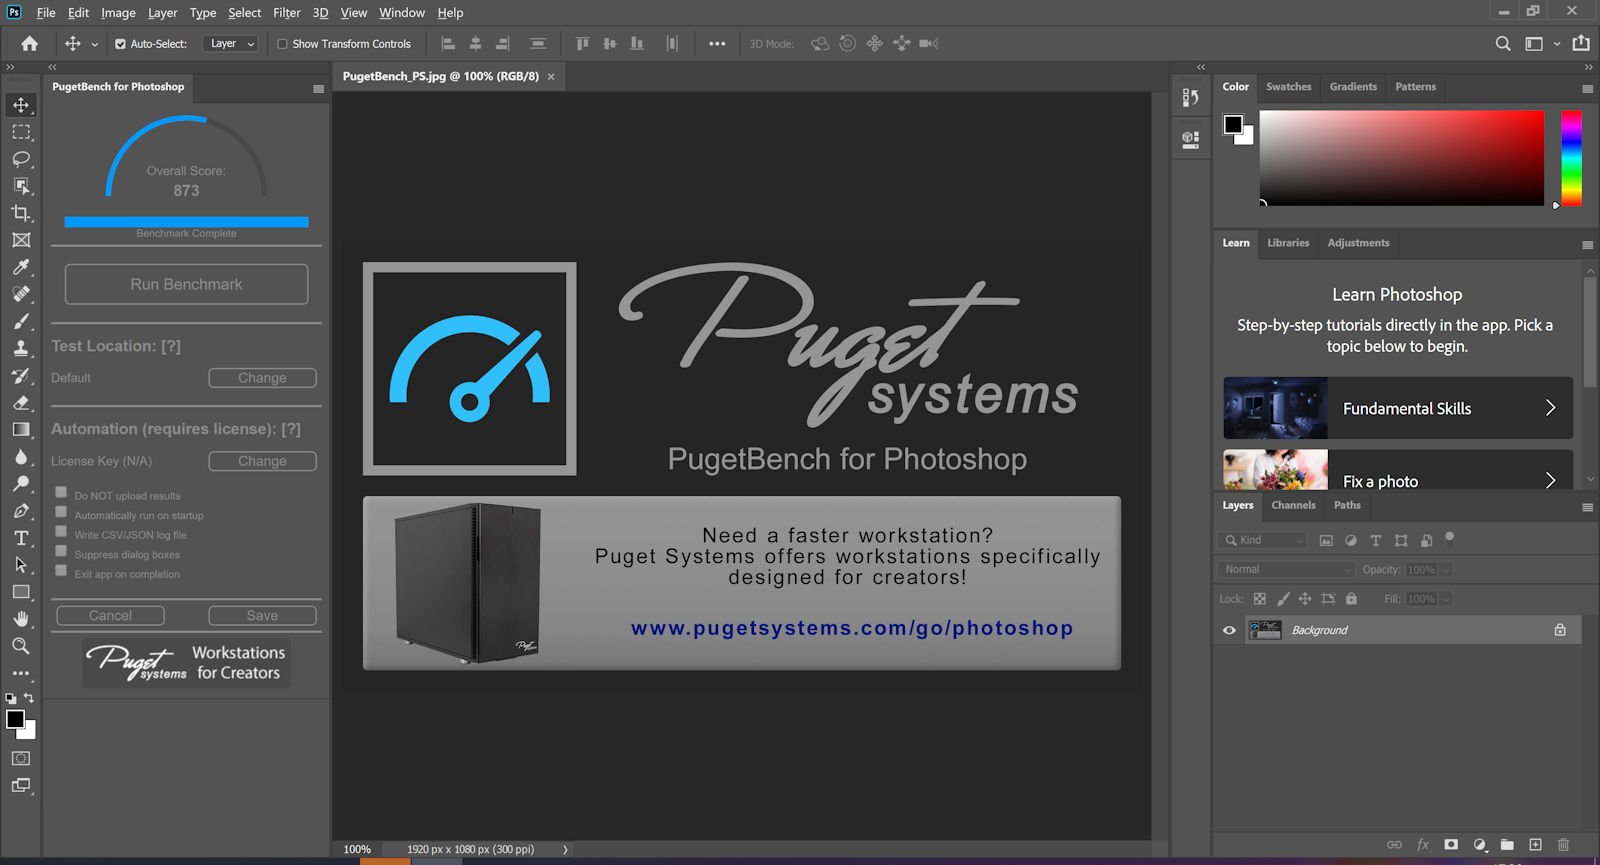The image size is (1600, 865).
Task: Select the Hand tool
Action: point(21,619)
